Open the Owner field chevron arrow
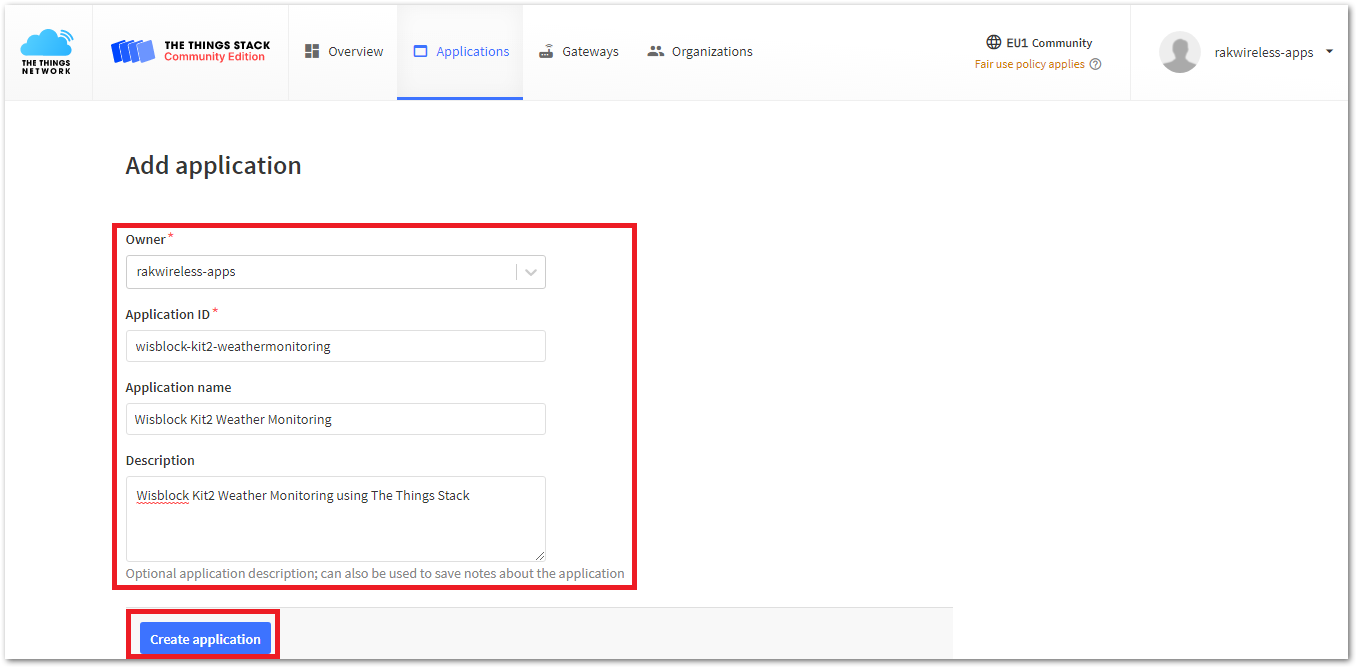Screen dimensions: 1357x668 point(530,271)
